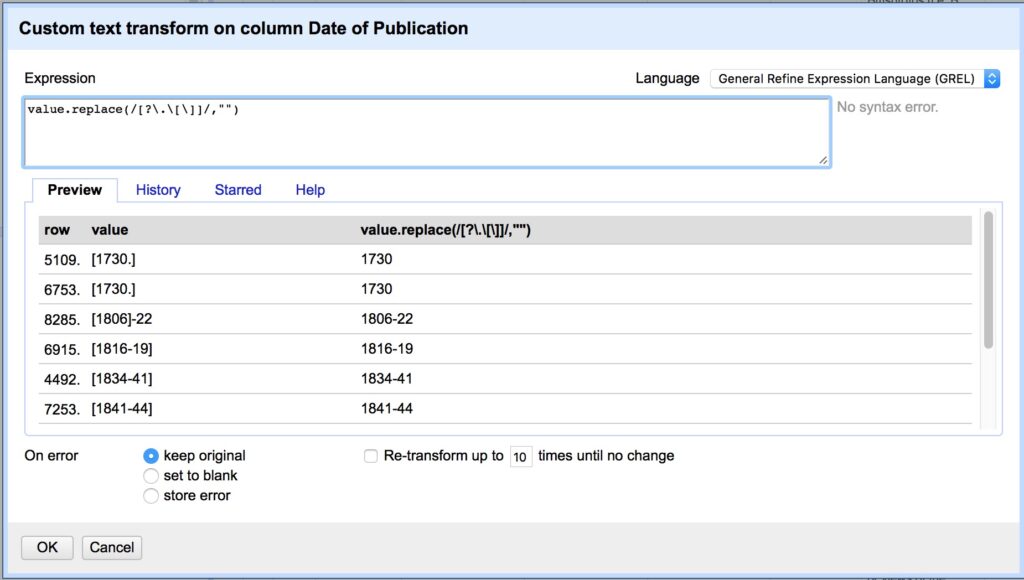The image size is (1024, 580).
Task: Switch to the History tab
Action: [157, 190]
